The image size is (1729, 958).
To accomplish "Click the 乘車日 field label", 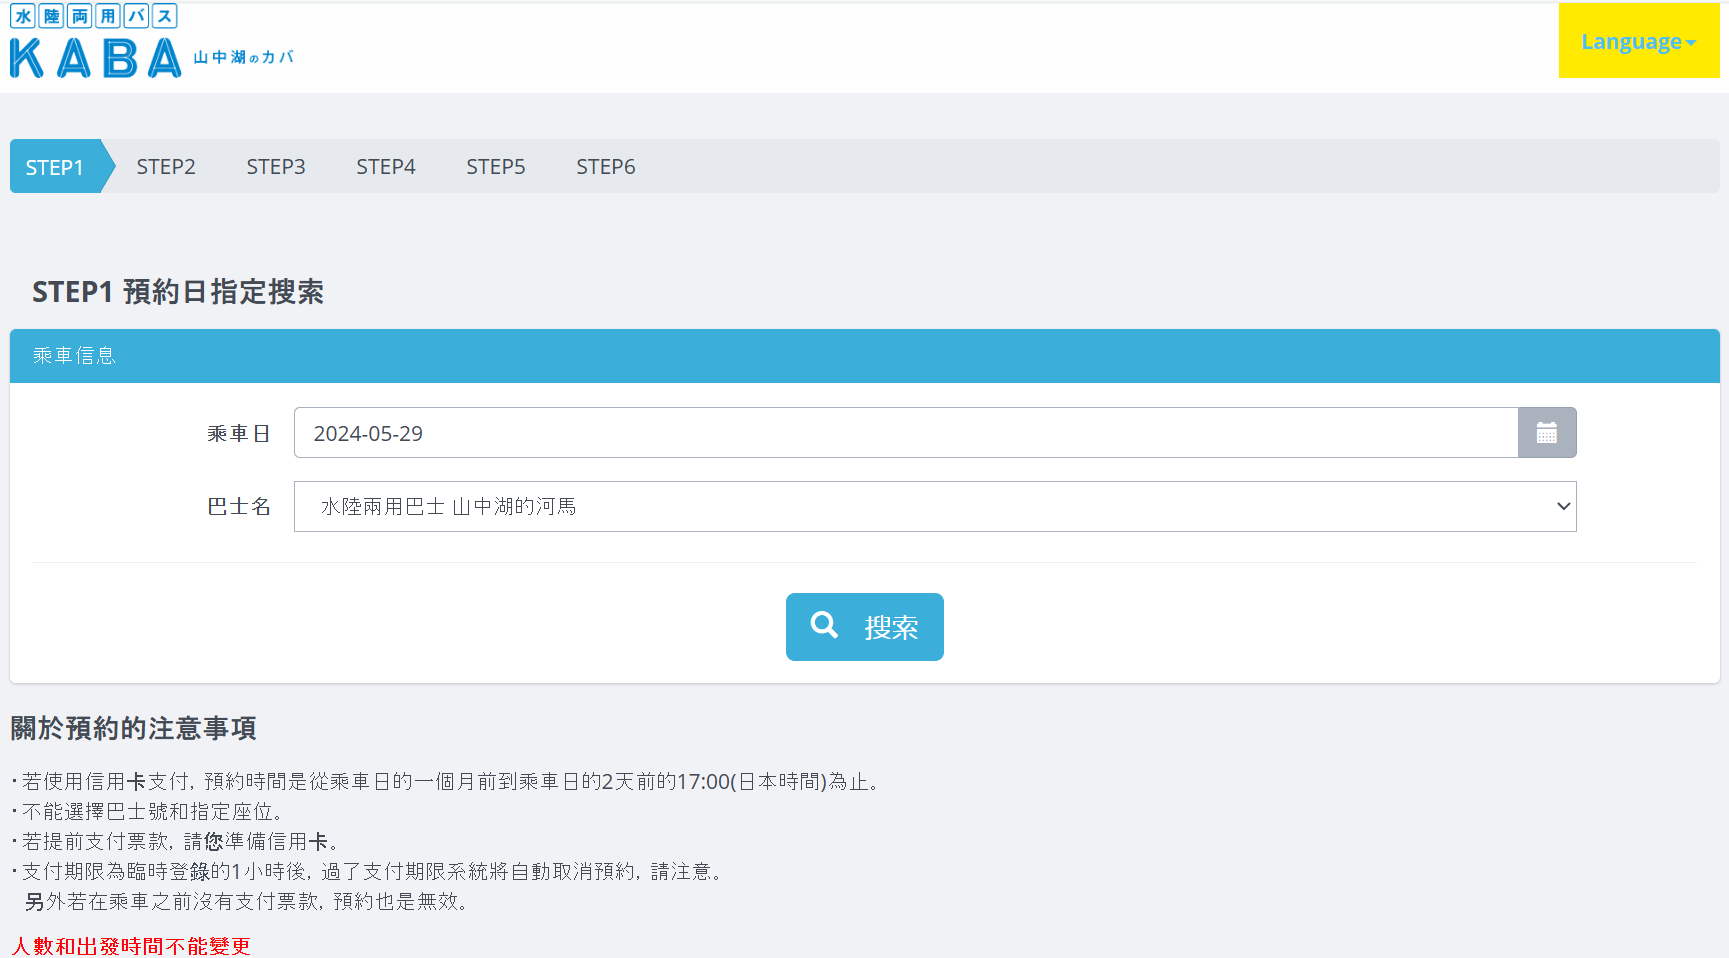I will (x=239, y=434).
